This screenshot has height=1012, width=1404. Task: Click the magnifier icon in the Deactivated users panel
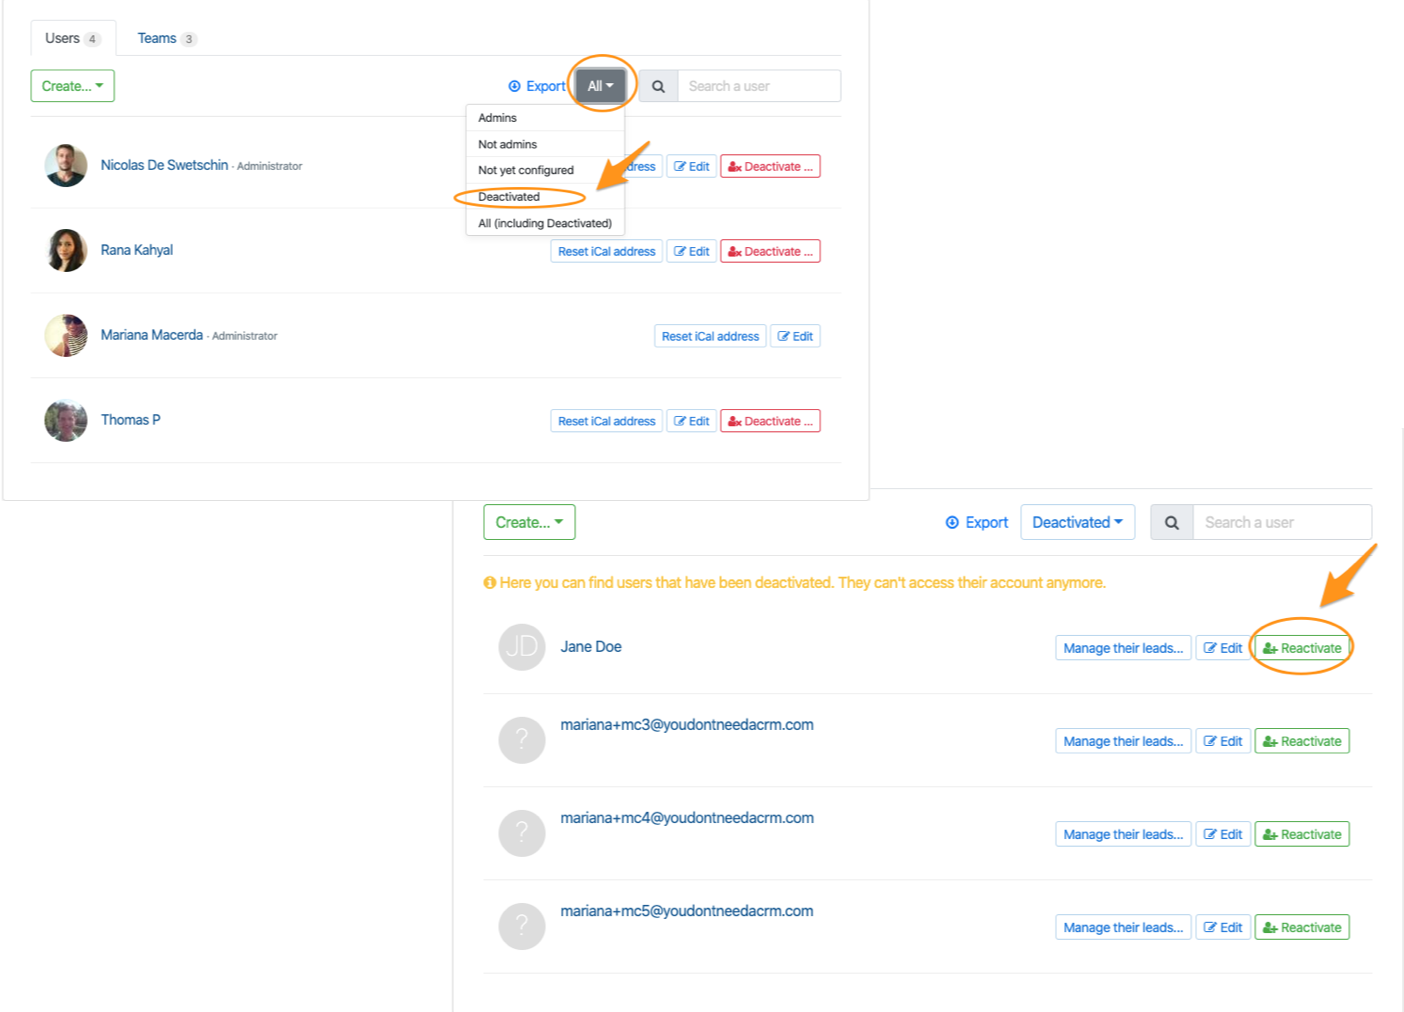point(1171,523)
